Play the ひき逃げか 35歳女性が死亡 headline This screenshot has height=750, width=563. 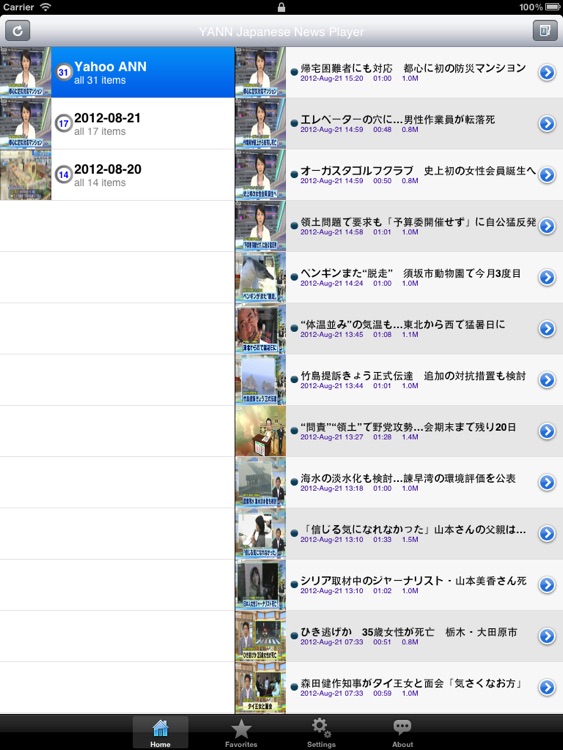tap(408, 631)
